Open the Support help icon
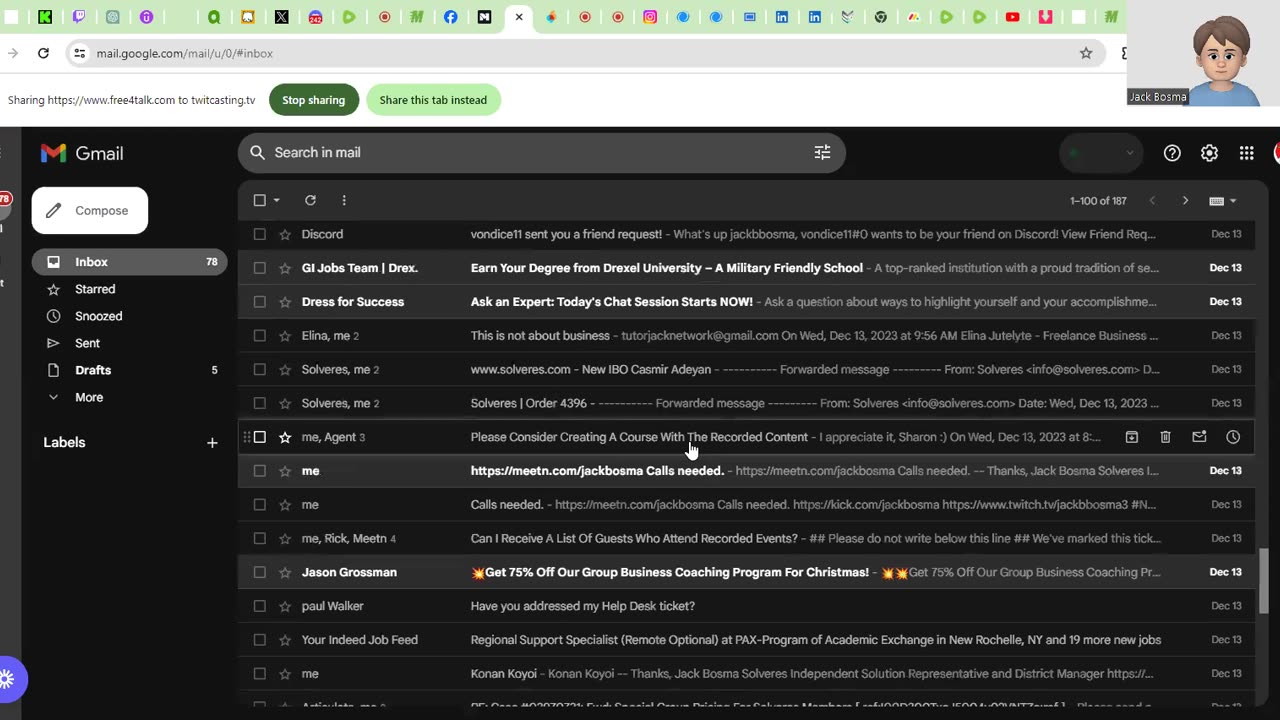Screen dimensions: 1280x720 pyautogui.click(x=1172, y=153)
